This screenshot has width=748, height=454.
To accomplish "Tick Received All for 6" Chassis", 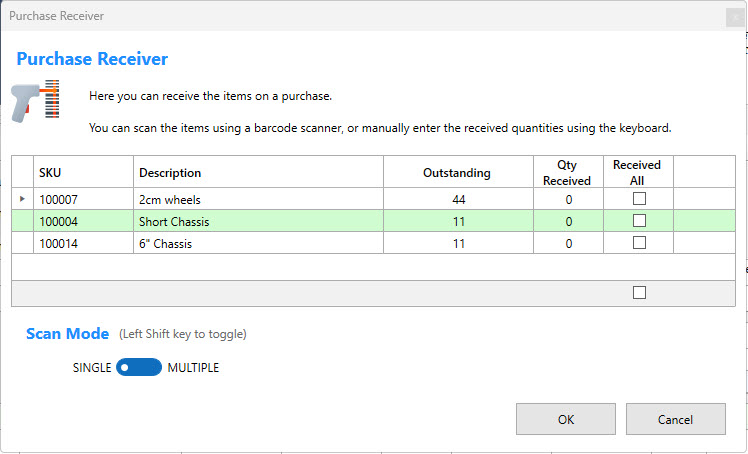I will (639, 243).
